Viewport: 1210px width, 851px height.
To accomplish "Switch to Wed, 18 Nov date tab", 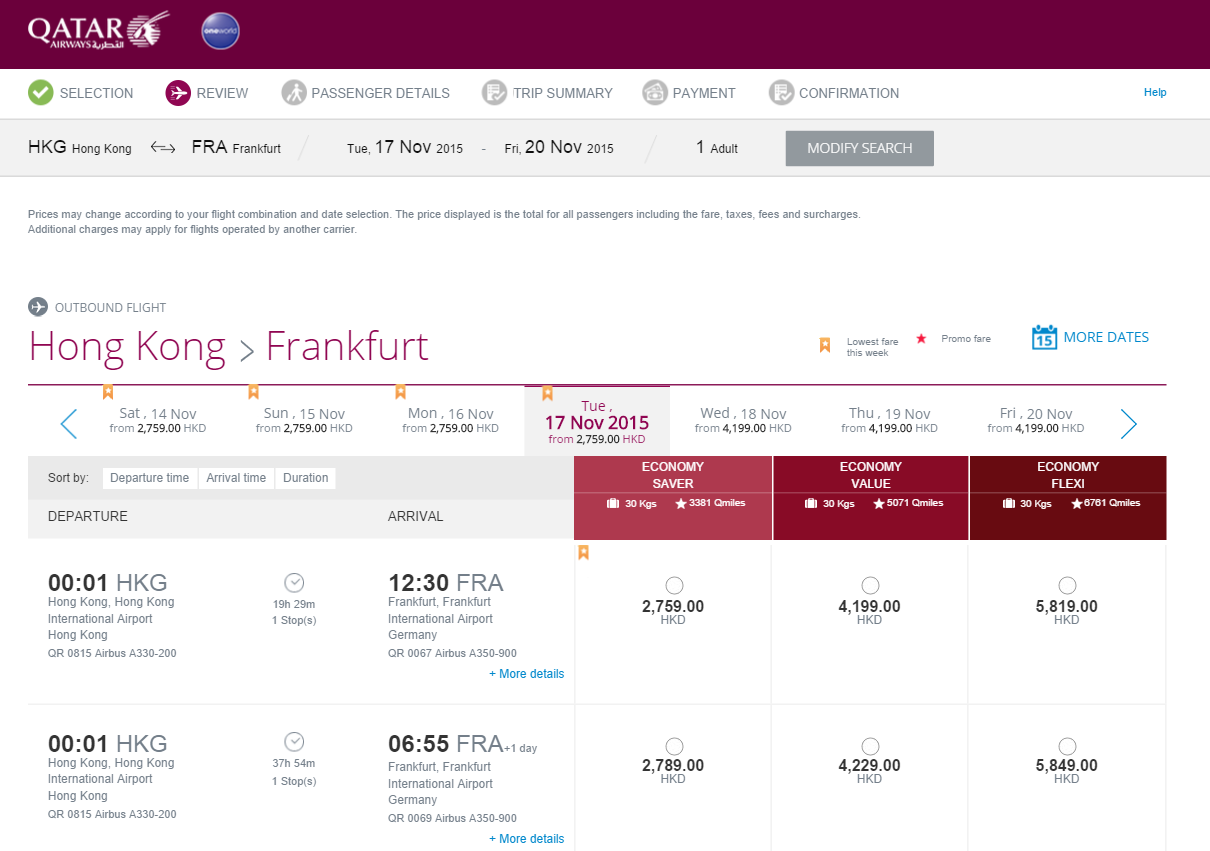I will click(x=743, y=420).
